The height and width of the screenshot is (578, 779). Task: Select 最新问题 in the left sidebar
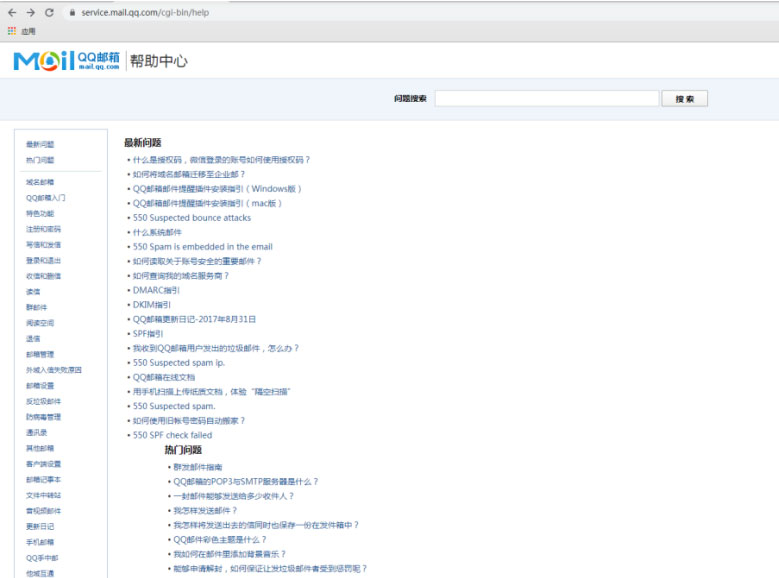coord(40,145)
